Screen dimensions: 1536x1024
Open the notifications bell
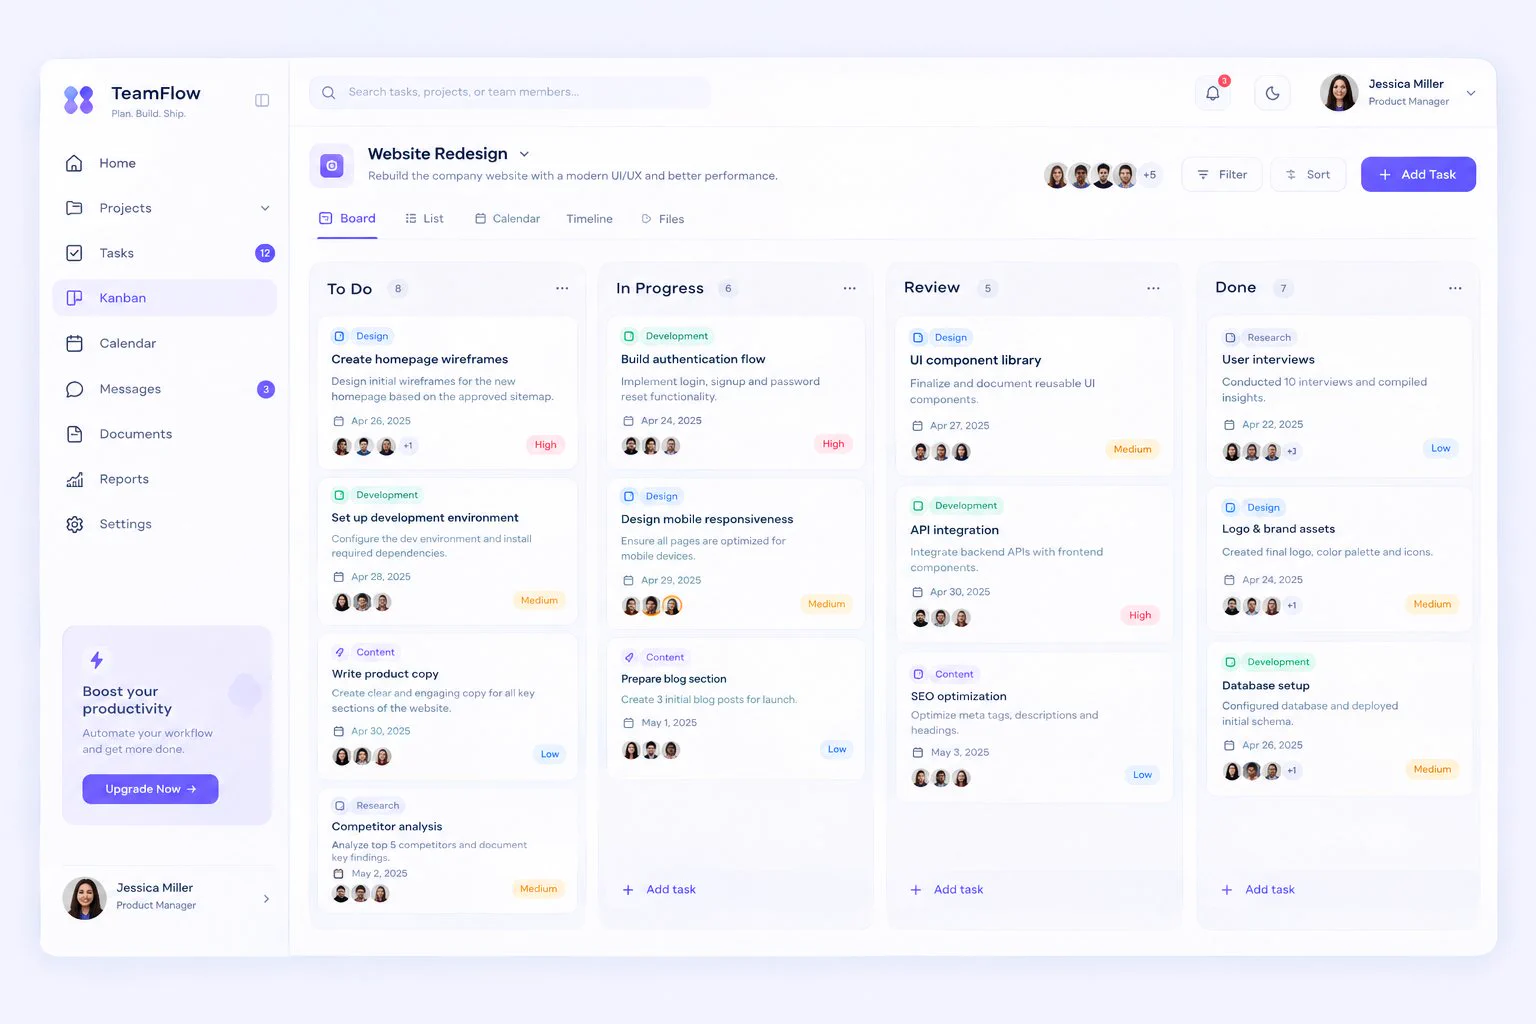click(x=1213, y=93)
